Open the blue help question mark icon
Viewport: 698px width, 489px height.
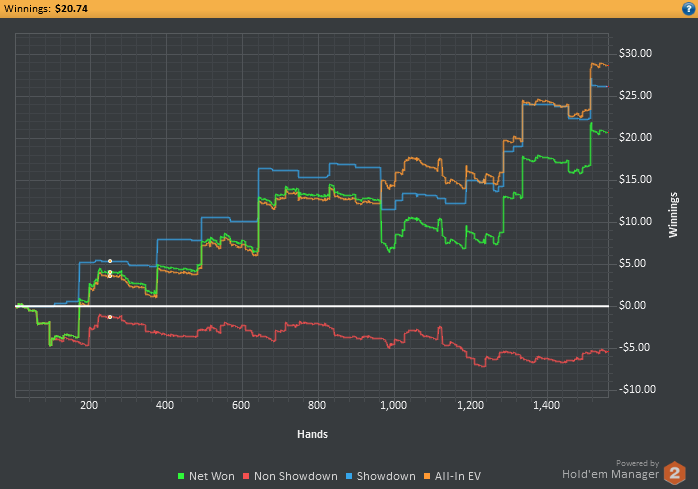688,9
